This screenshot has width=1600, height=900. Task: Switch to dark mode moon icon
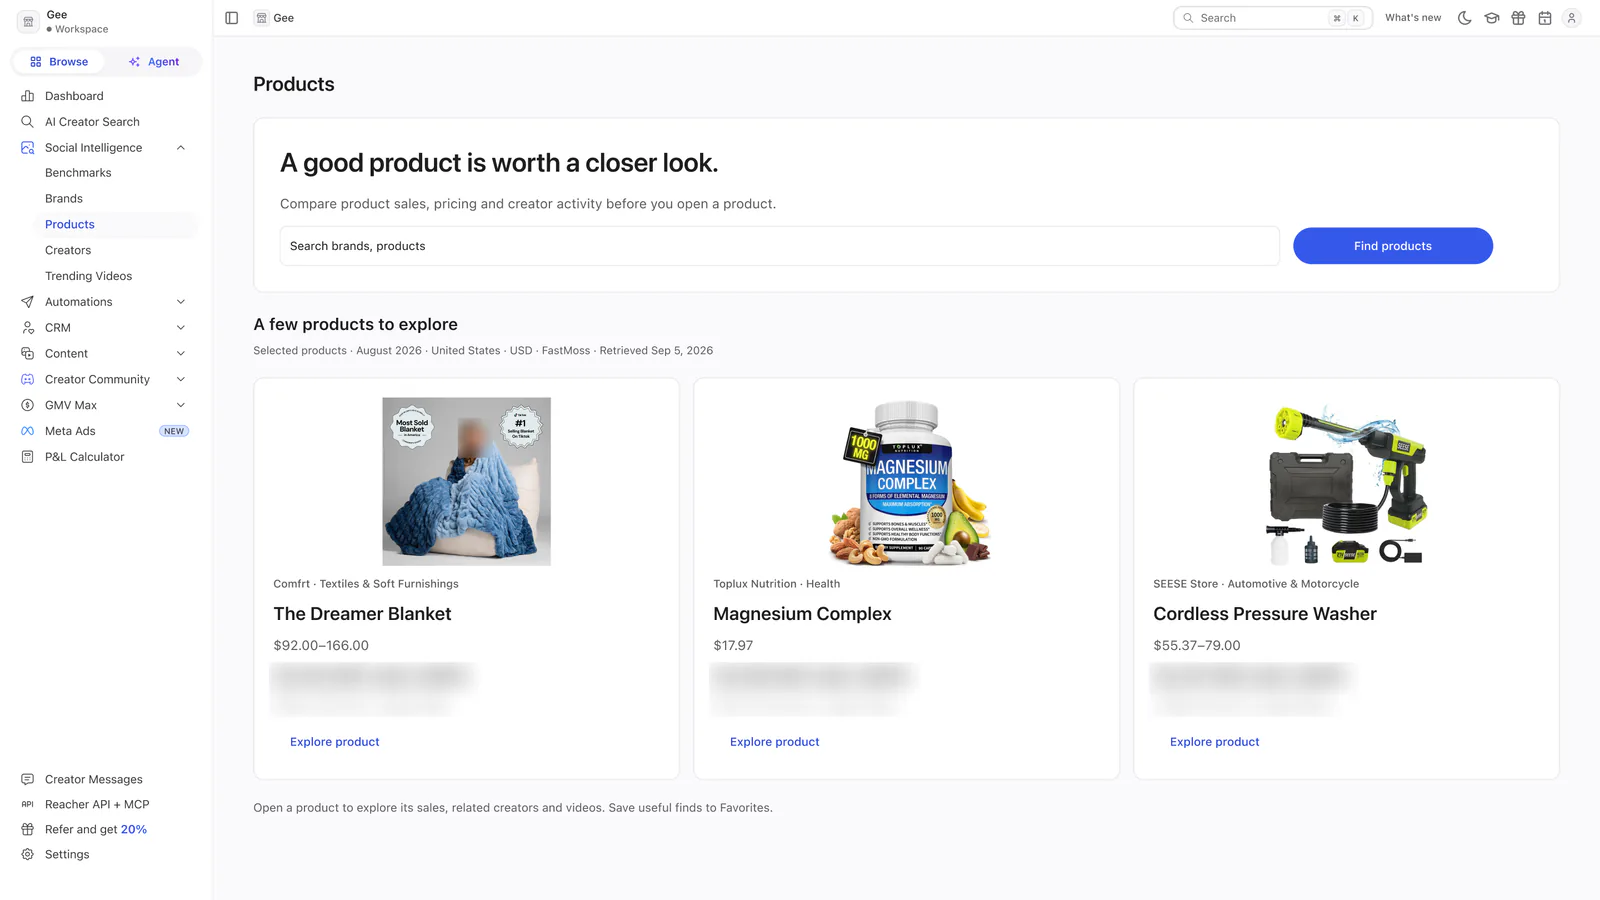(x=1465, y=18)
